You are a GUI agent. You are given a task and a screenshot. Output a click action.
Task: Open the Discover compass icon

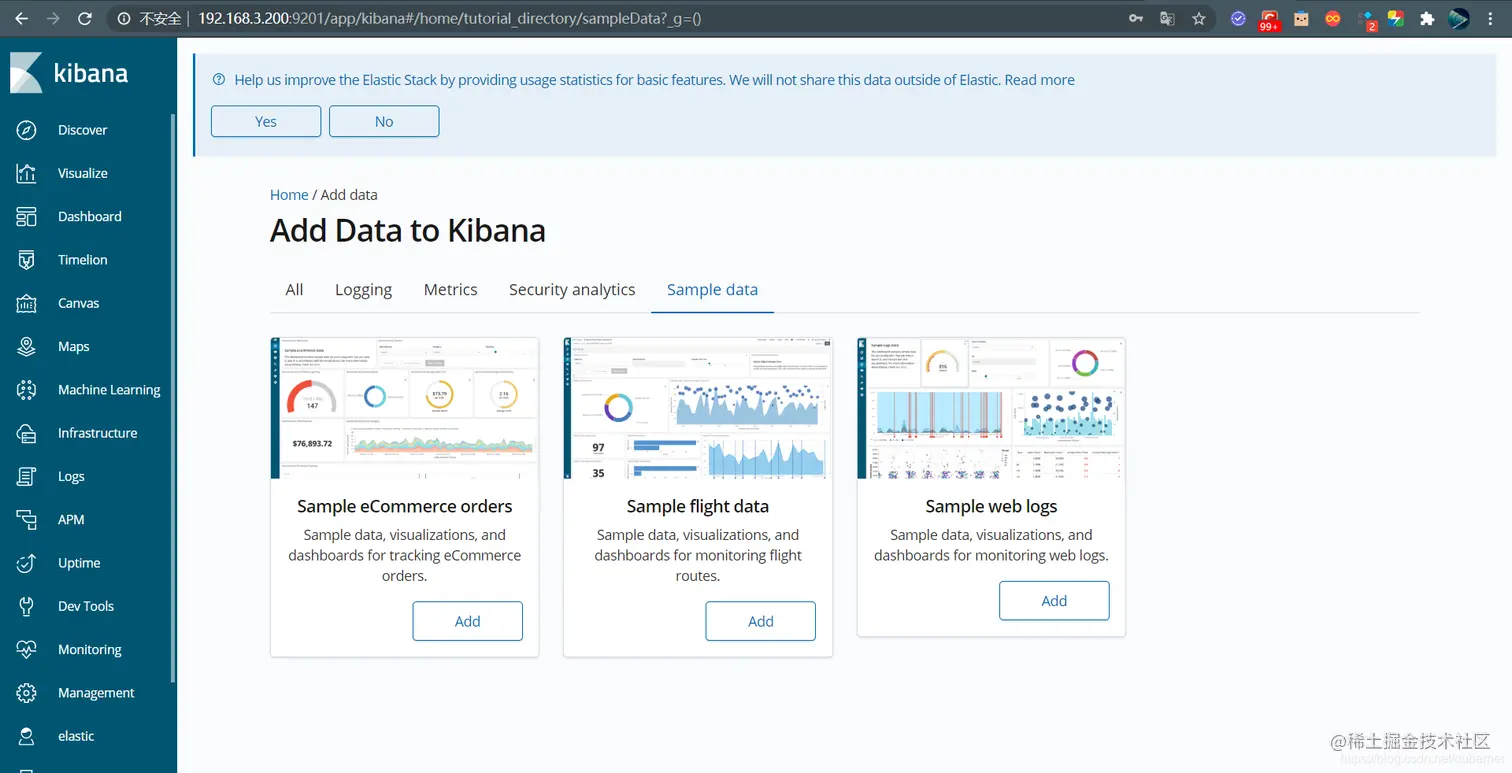(x=27, y=130)
